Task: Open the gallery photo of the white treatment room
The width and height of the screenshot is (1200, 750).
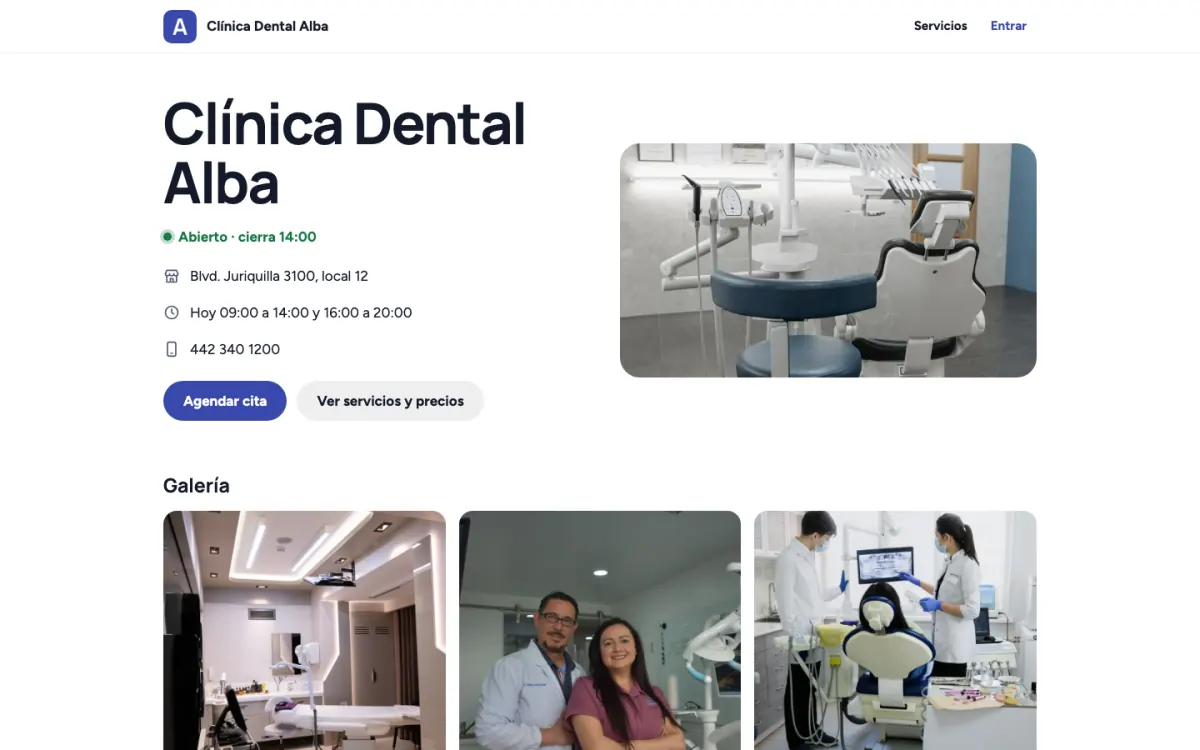Action: [x=304, y=630]
